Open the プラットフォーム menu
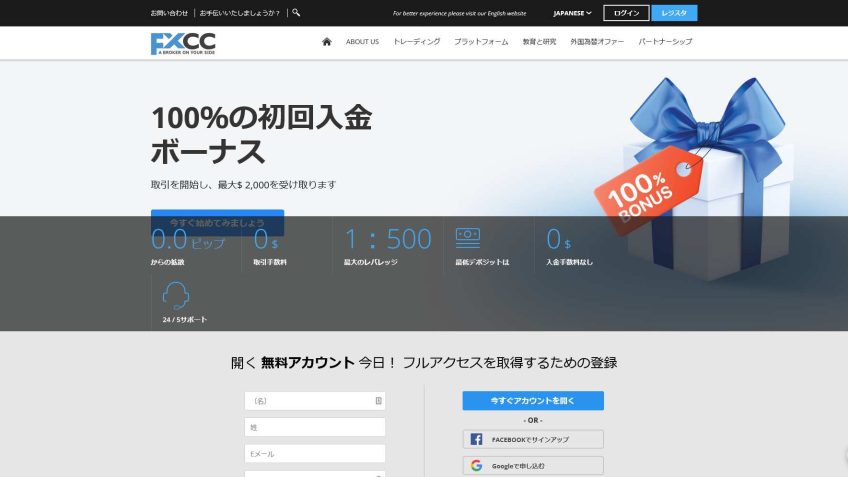 481,42
